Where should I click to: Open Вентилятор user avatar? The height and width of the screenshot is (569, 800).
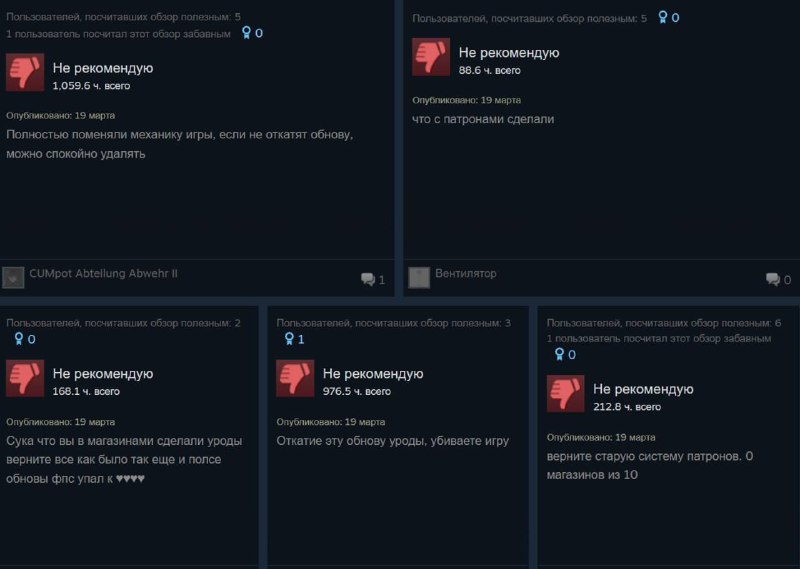[x=419, y=278]
